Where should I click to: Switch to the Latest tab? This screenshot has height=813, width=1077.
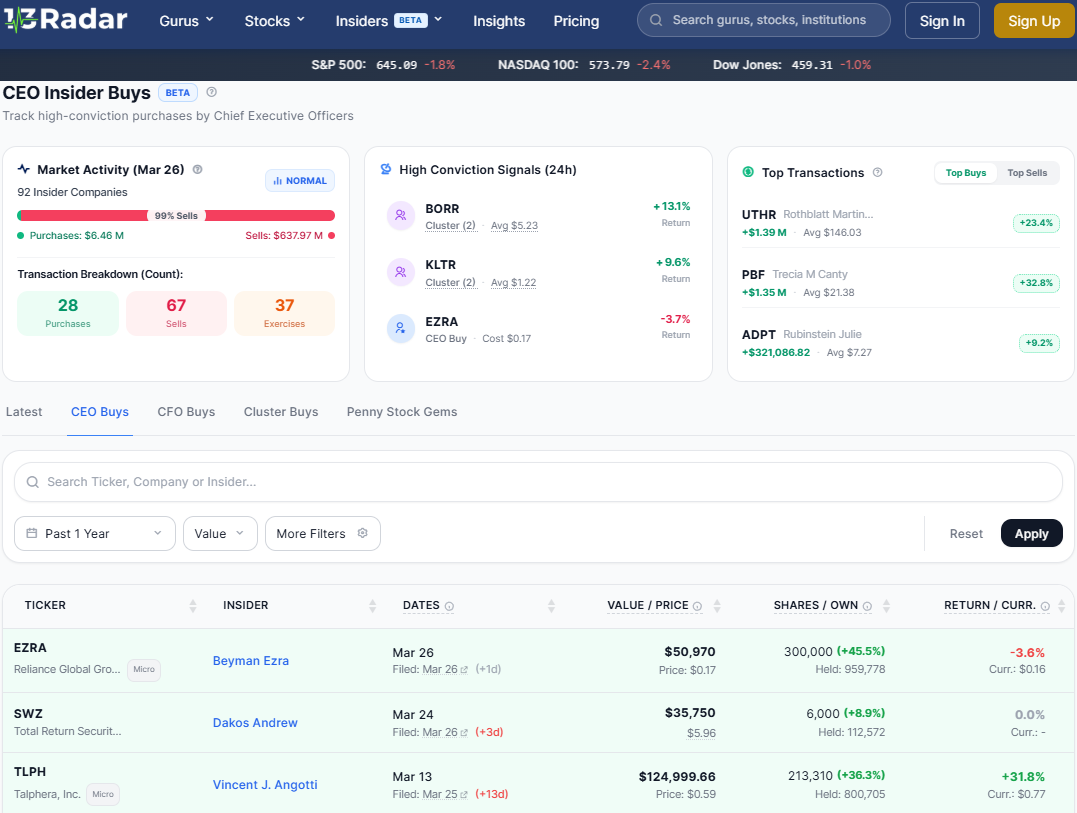24,412
